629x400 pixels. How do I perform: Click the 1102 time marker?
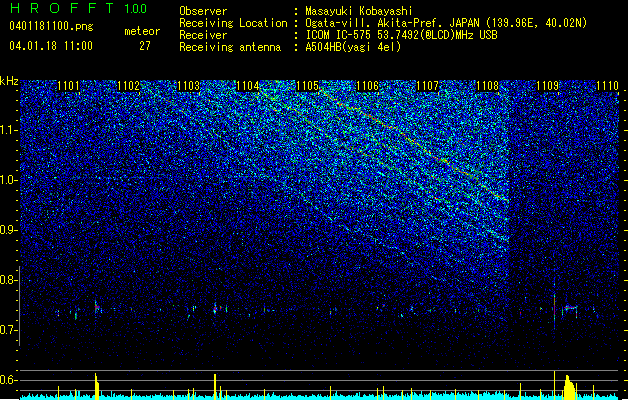pyautogui.click(x=128, y=86)
